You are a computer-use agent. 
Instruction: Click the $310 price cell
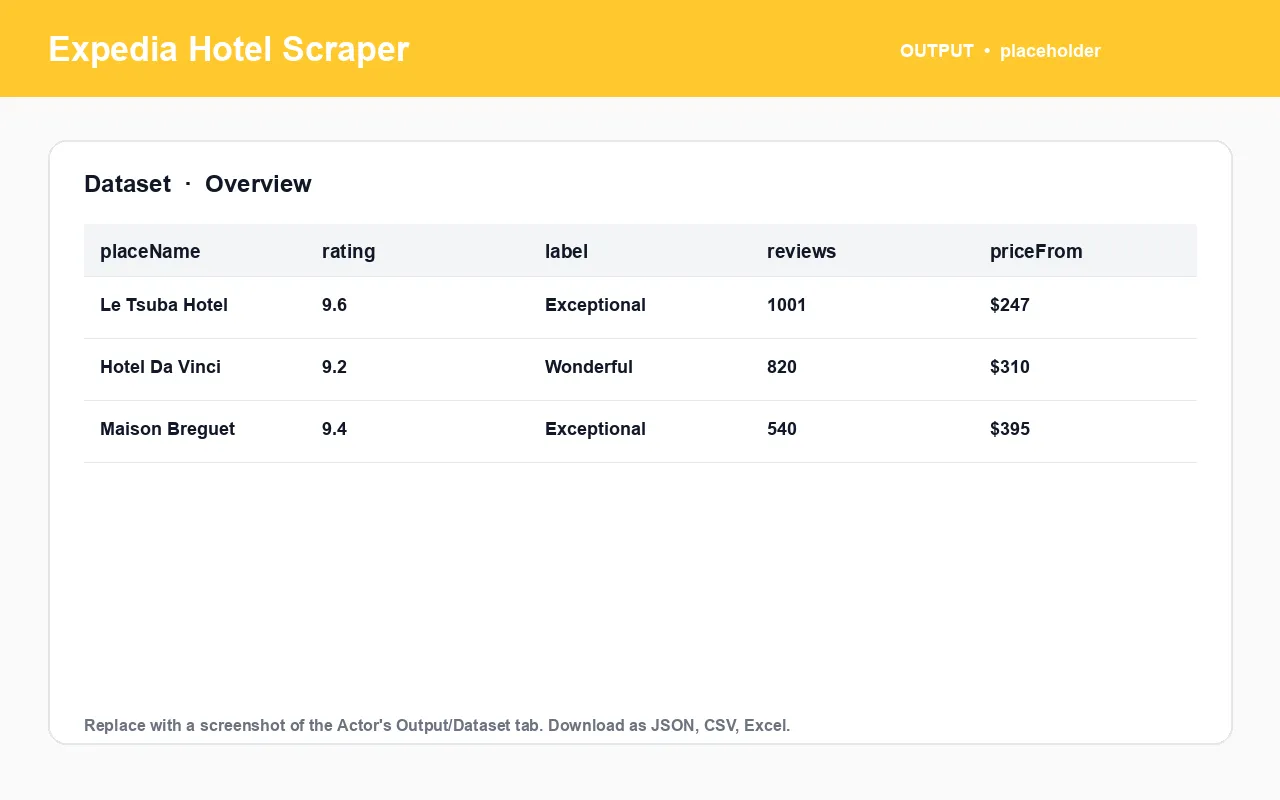(1009, 367)
